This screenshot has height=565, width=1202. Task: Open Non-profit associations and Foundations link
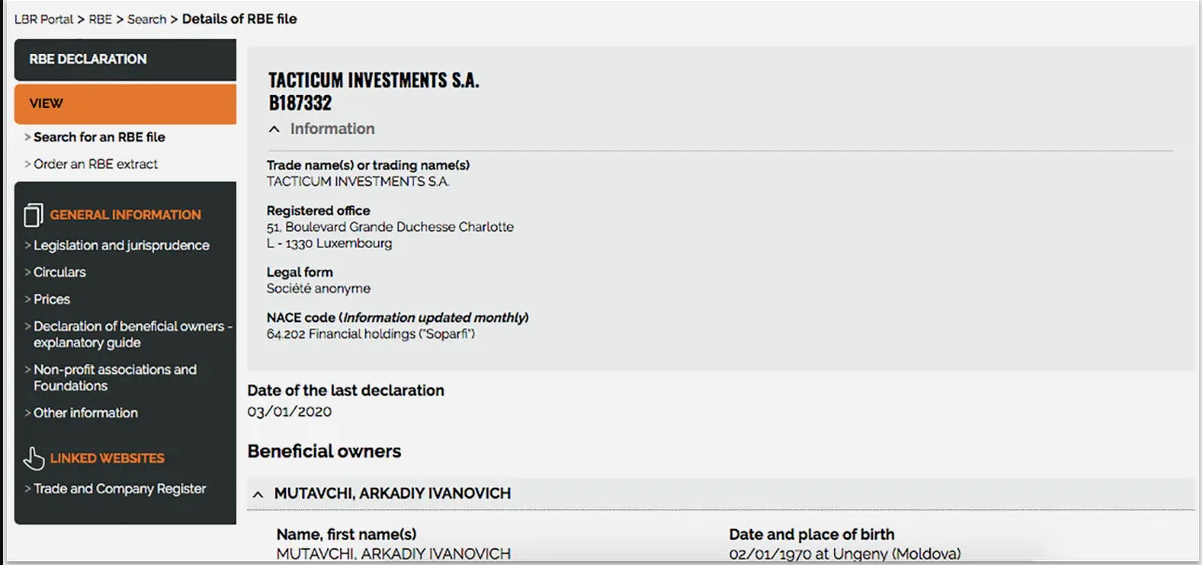coord(115,377)
